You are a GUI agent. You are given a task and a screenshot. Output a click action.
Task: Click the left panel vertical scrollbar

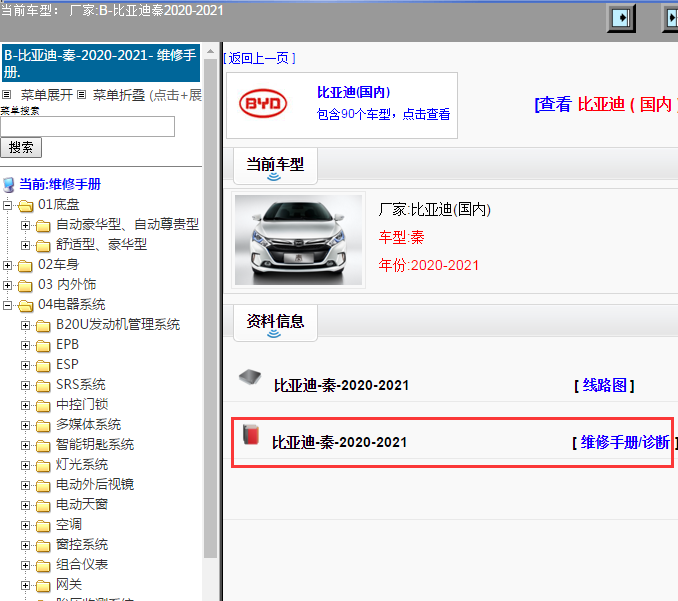click(210, 309)
